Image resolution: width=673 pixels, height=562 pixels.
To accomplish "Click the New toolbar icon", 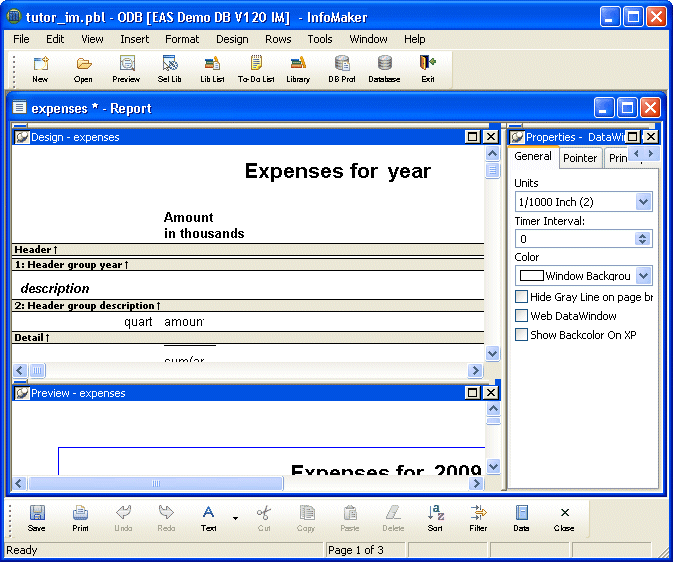I will pos(41,69).
